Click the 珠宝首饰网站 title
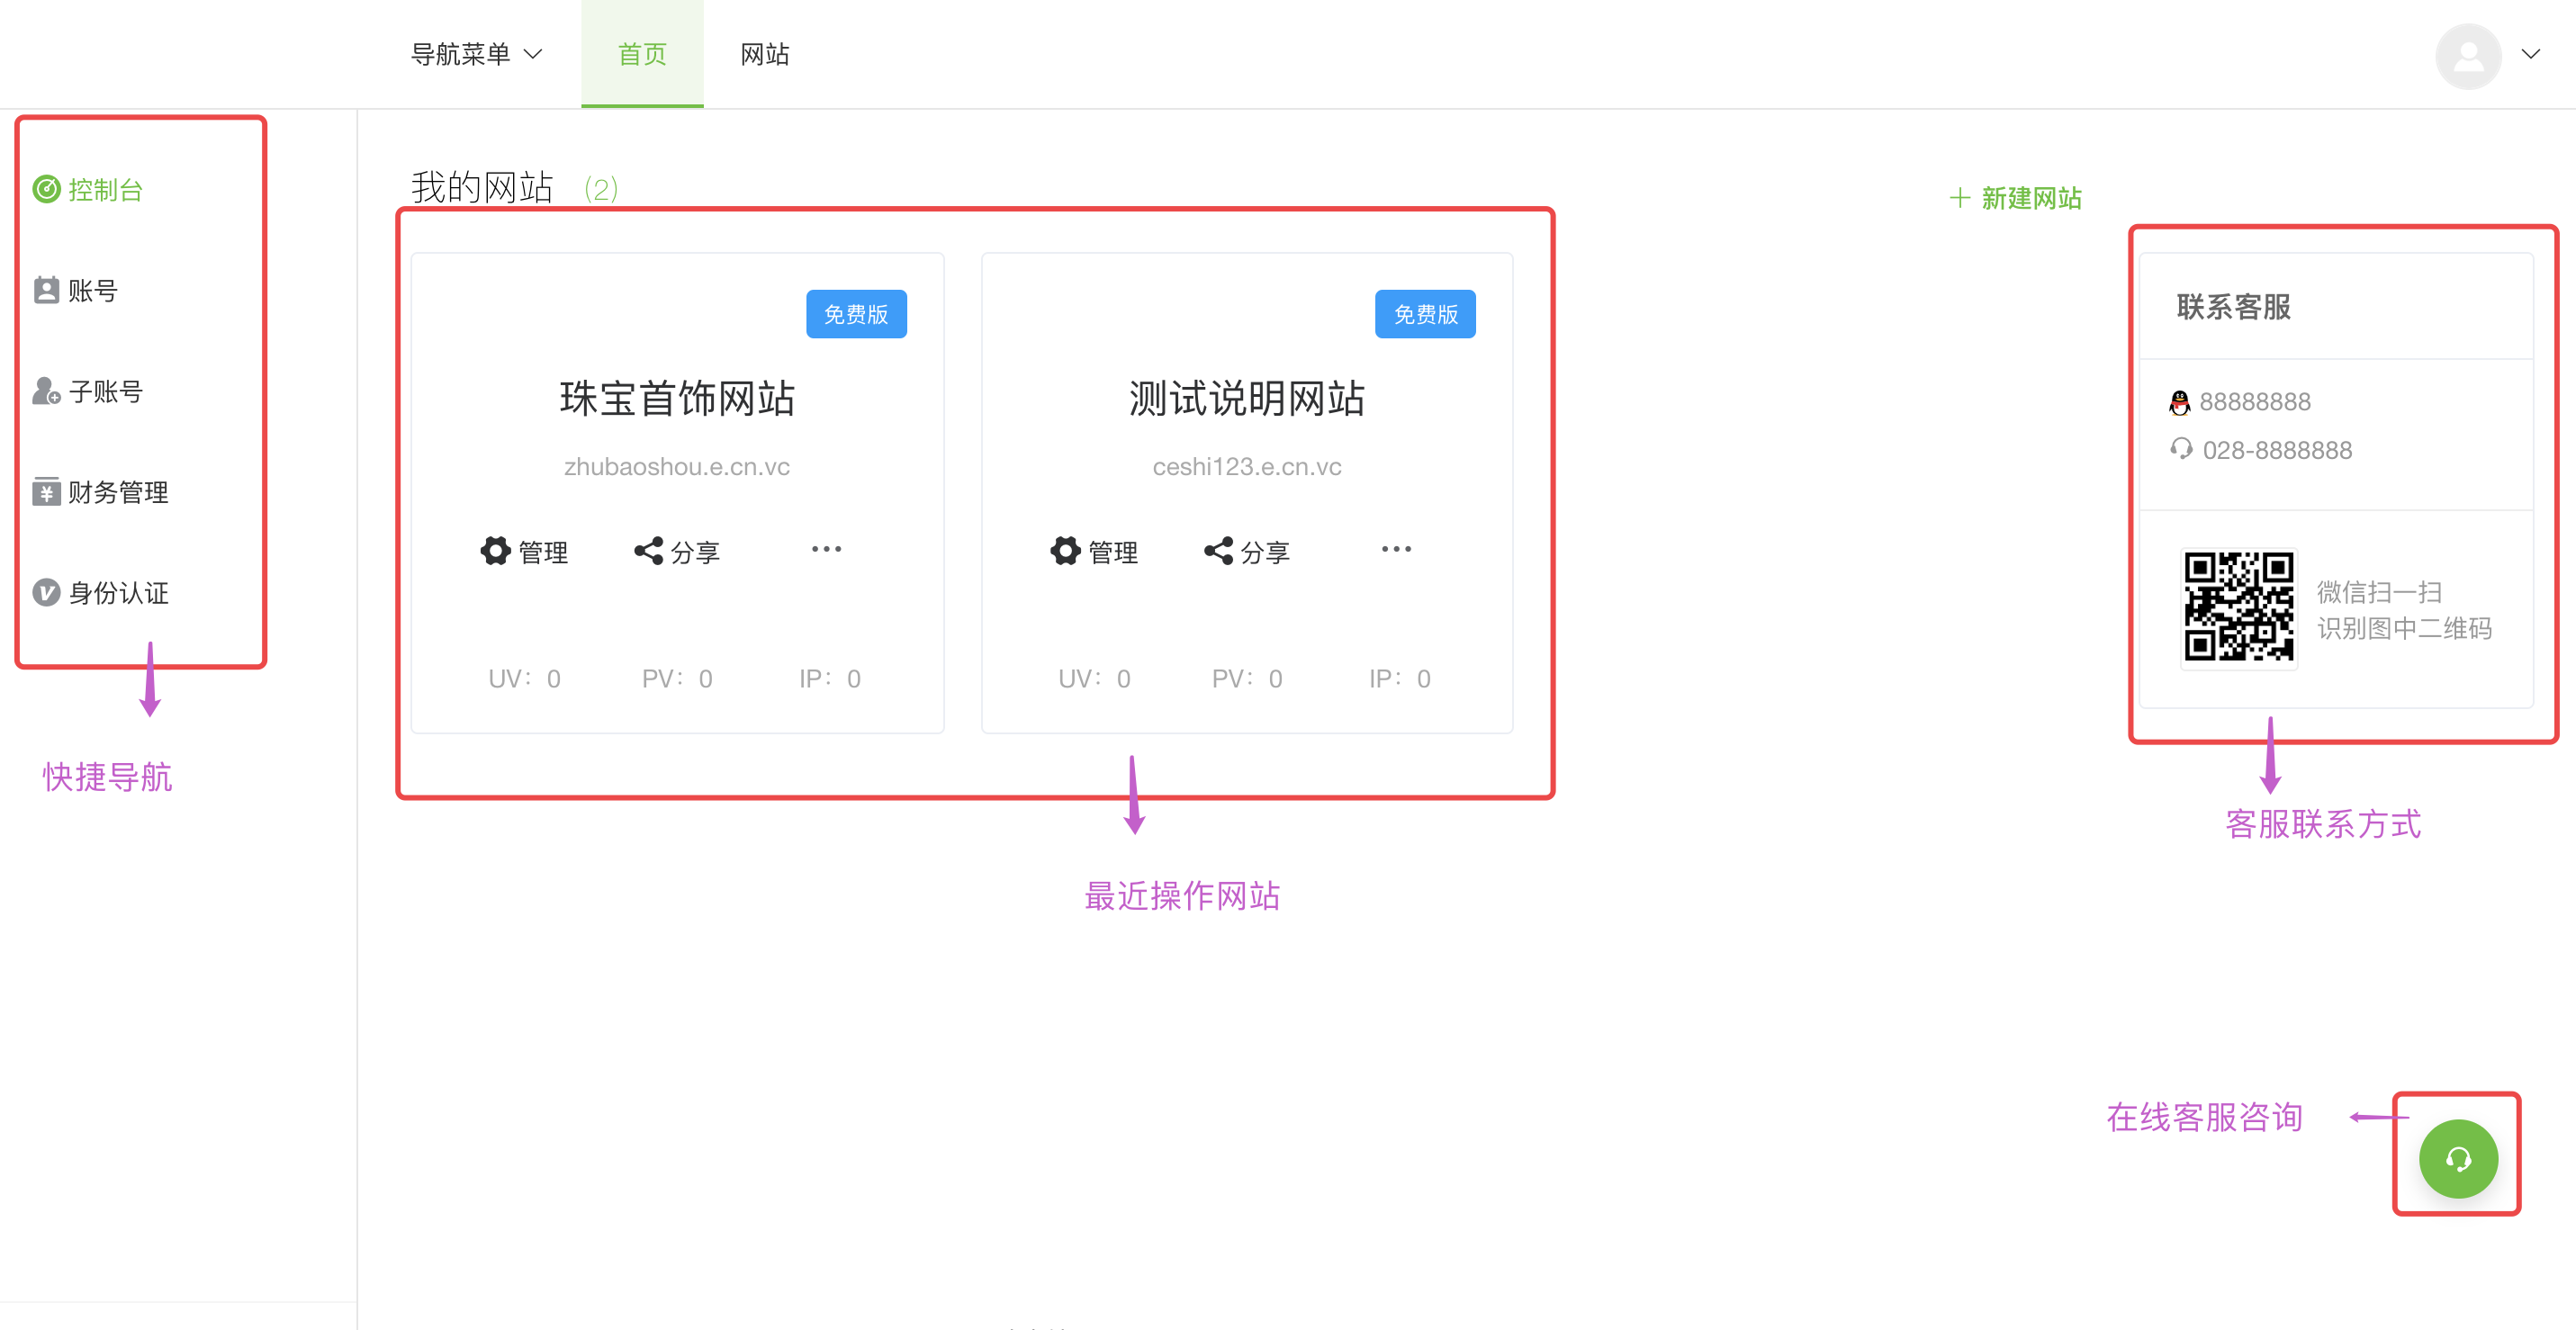This screenshot has width=2576, height=1330. coord(677,398)
